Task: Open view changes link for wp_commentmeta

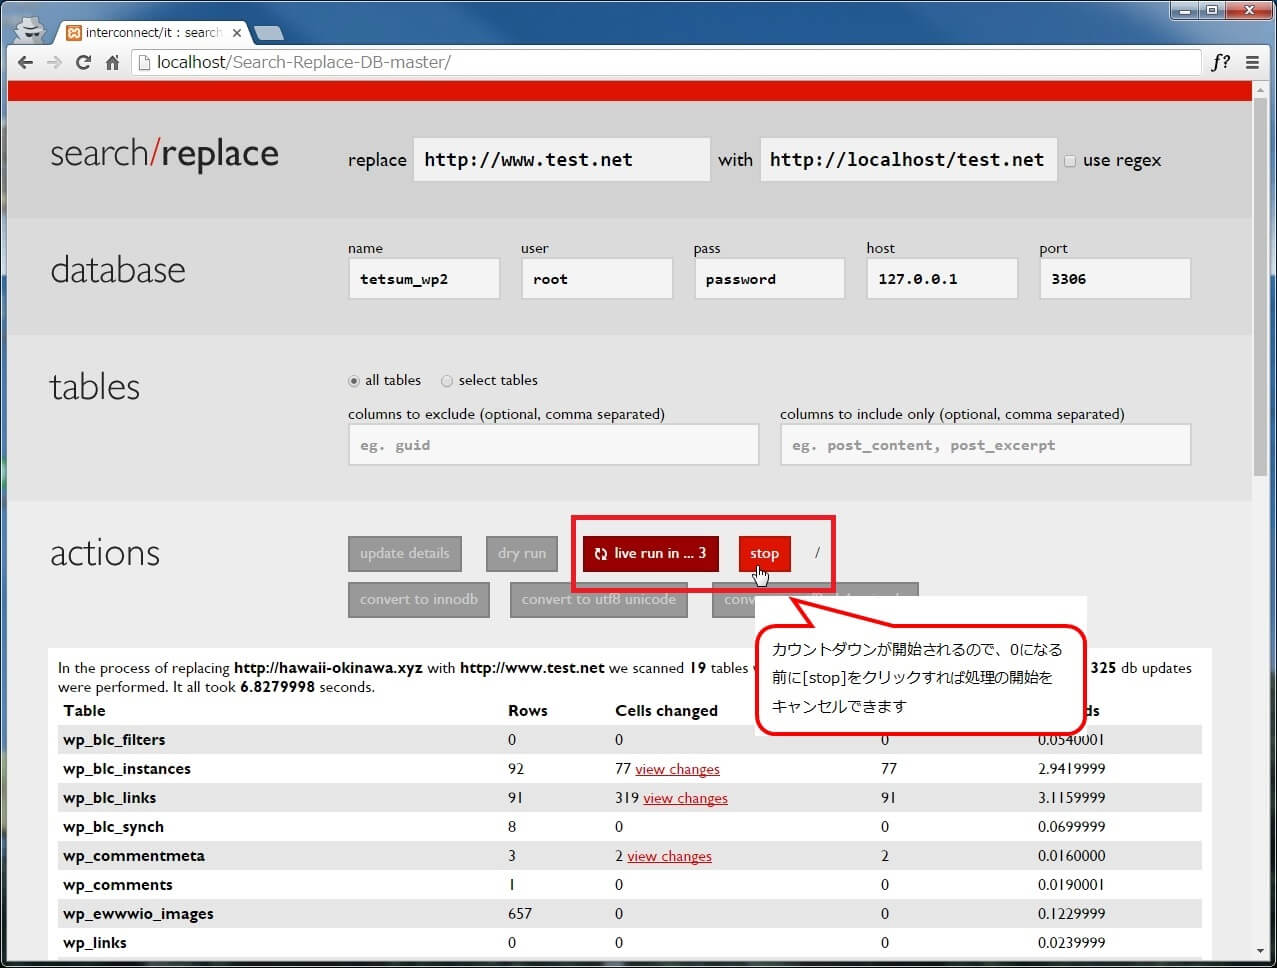Action: [669, 856]
